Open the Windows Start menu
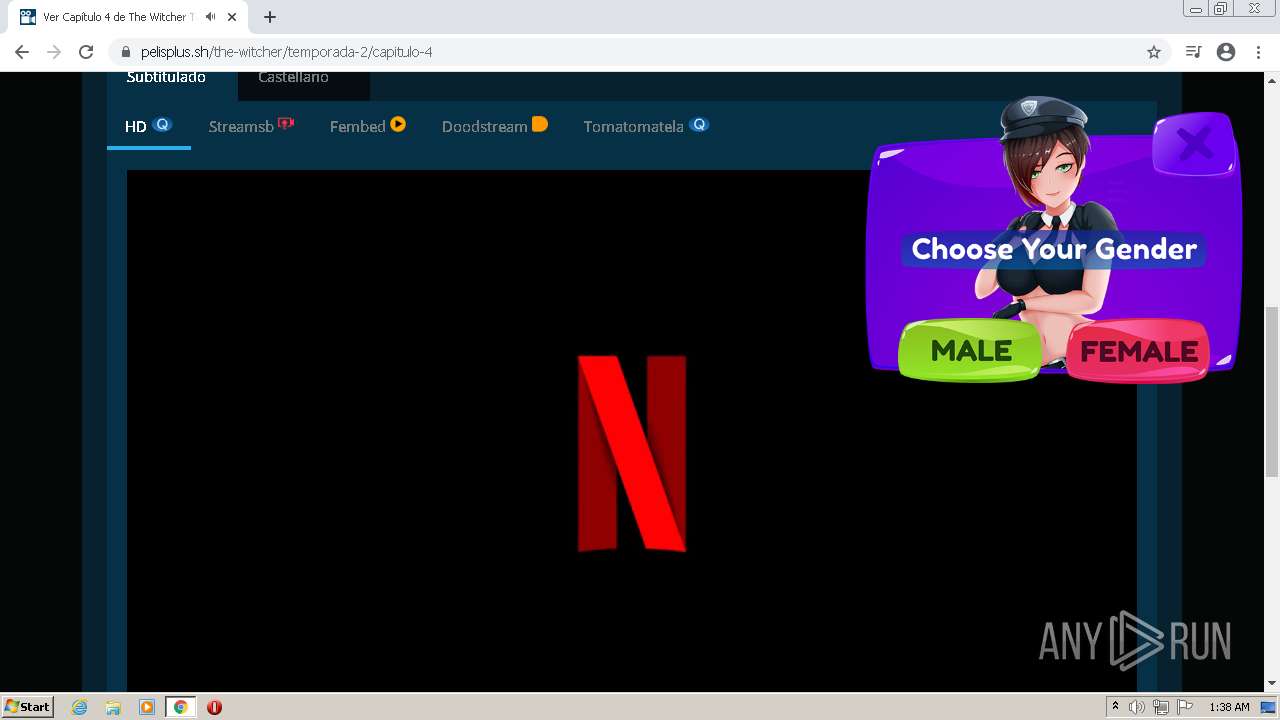 click(x=27, y=707)
